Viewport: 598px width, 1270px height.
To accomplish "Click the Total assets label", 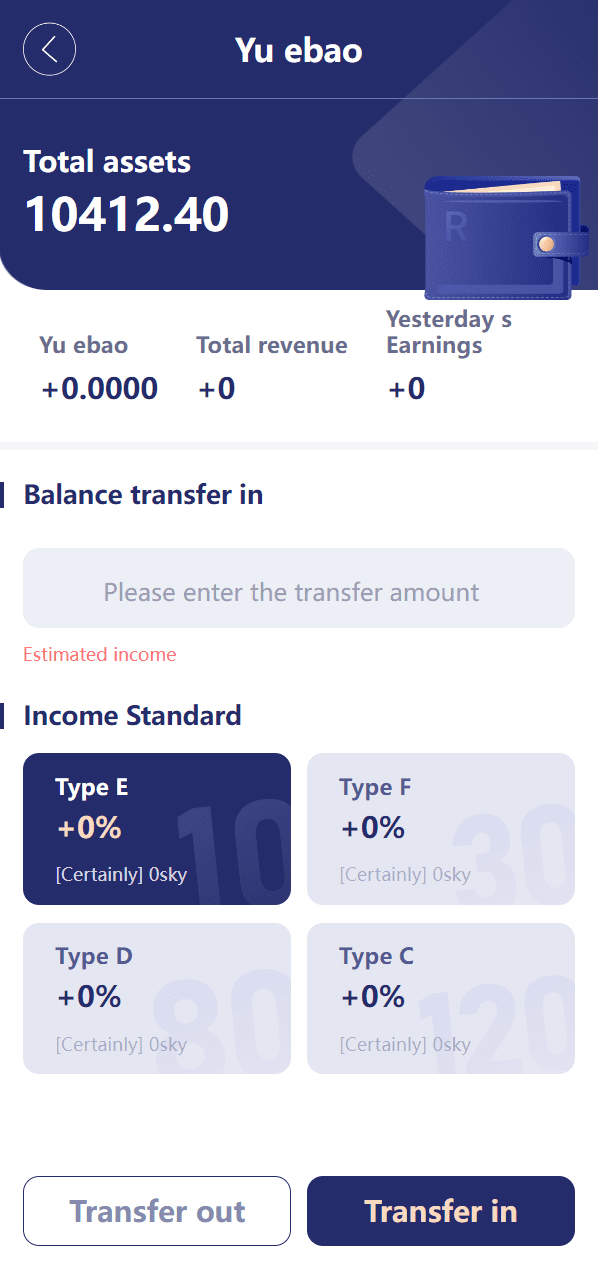I will (107, 162).
